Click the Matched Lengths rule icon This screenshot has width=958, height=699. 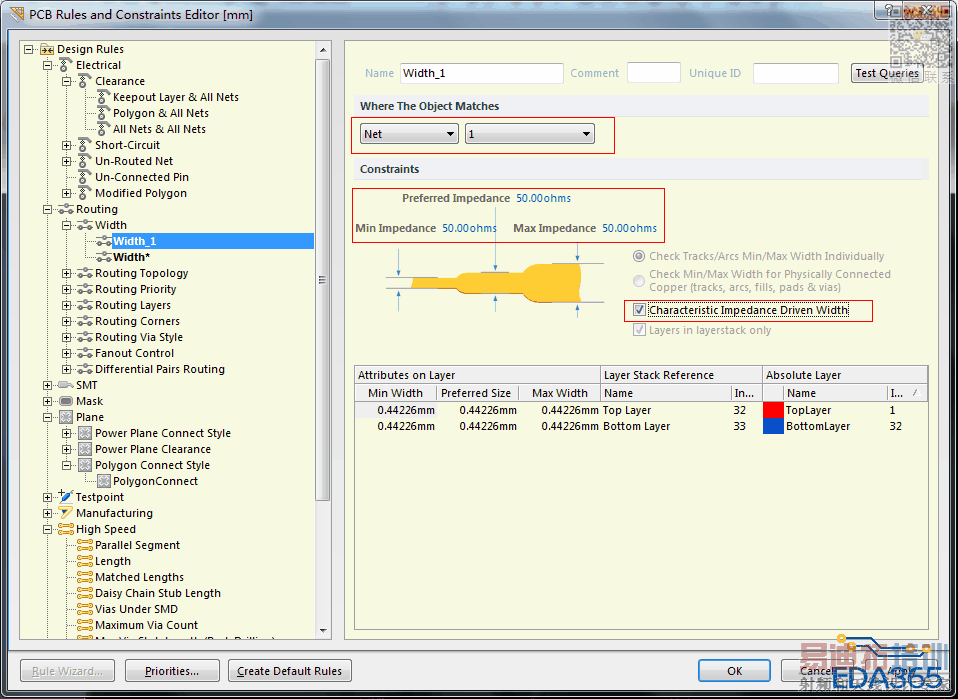pos(85,577)
